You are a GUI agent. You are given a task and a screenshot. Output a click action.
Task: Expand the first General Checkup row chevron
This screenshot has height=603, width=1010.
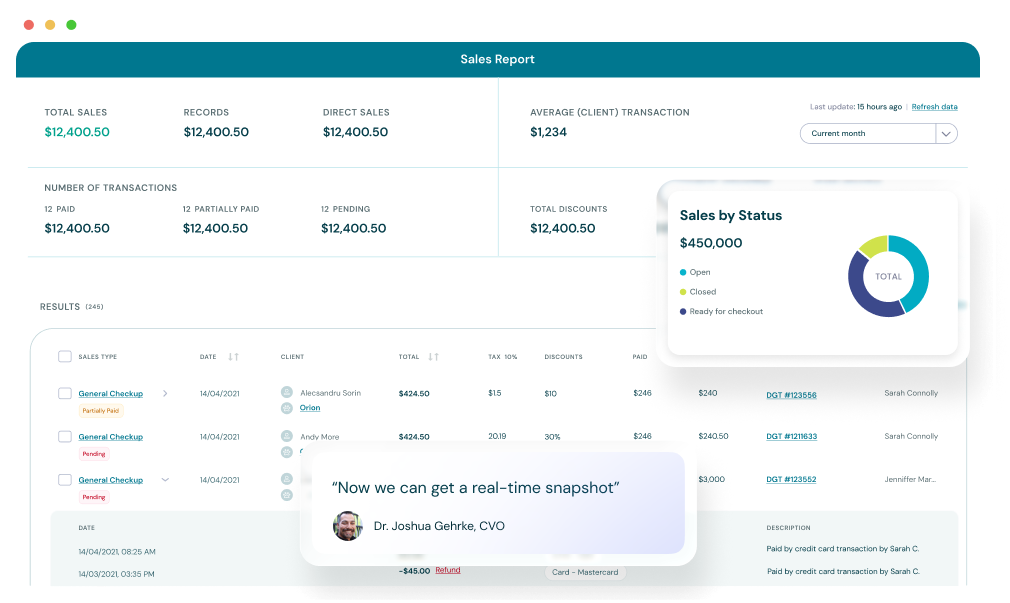click(164, 393)
